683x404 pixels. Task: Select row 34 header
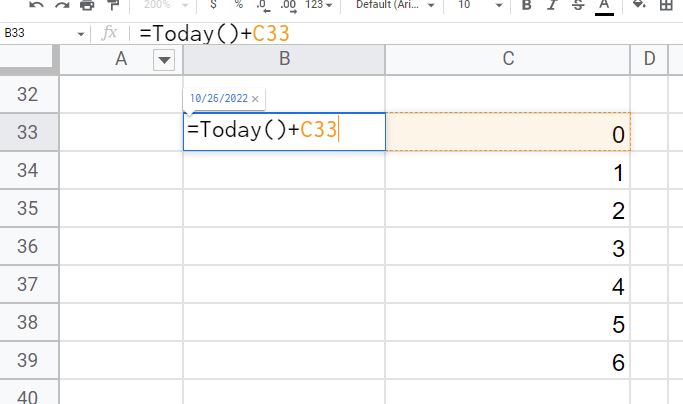click(29, 170)
